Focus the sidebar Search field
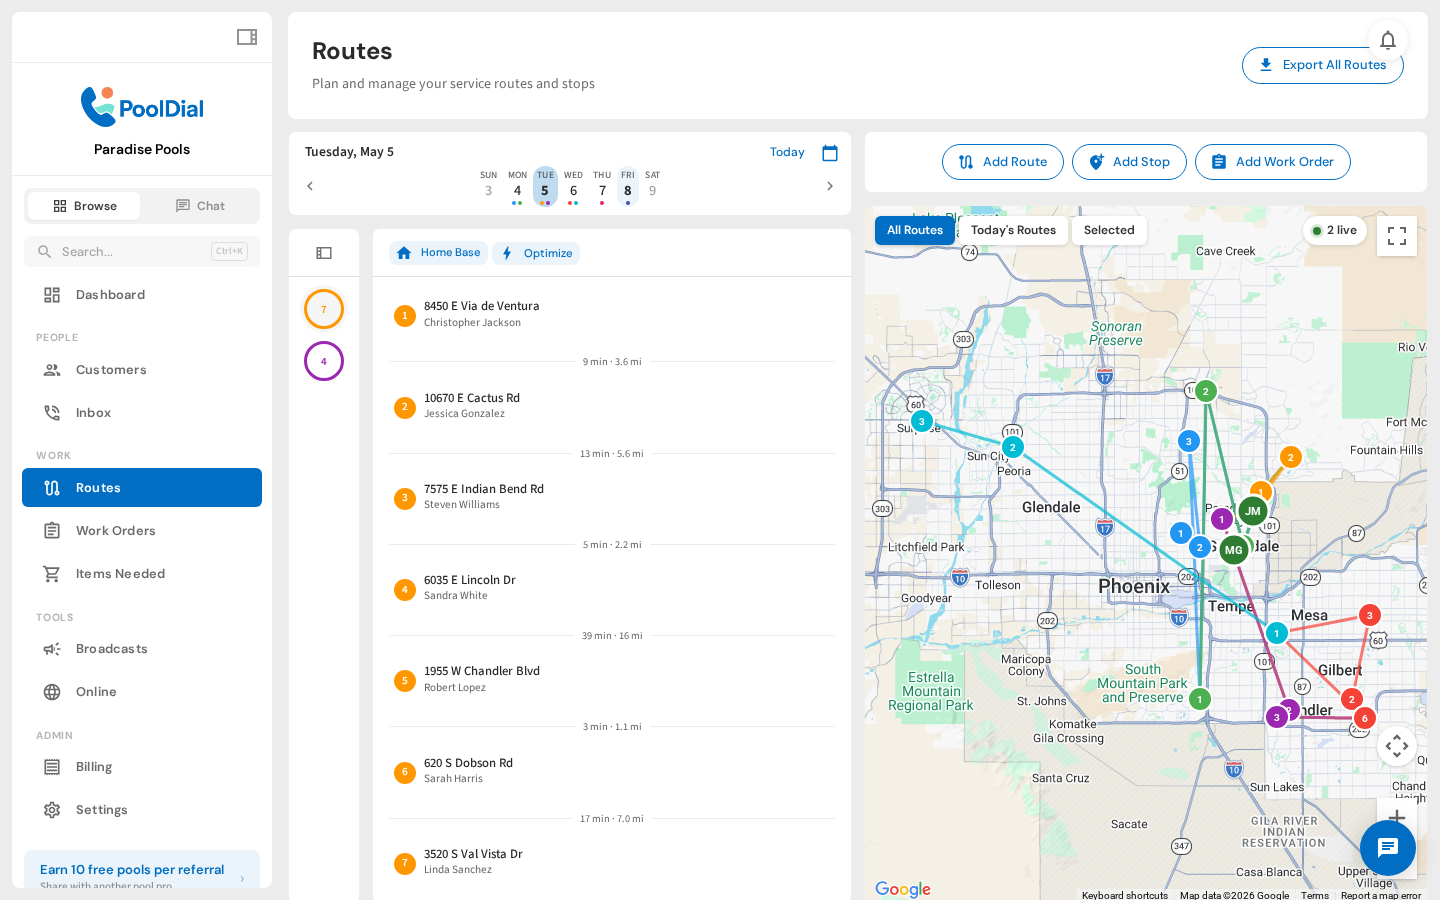This screenshot has height=900, width=1440. click(142, 252)
